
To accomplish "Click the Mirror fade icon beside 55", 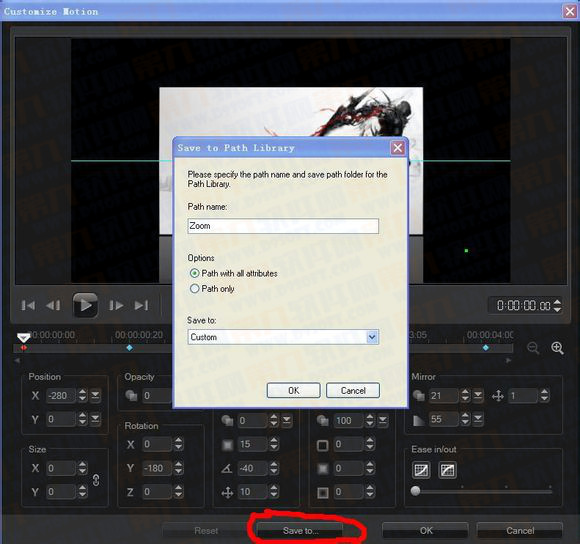I will (418, 420).
